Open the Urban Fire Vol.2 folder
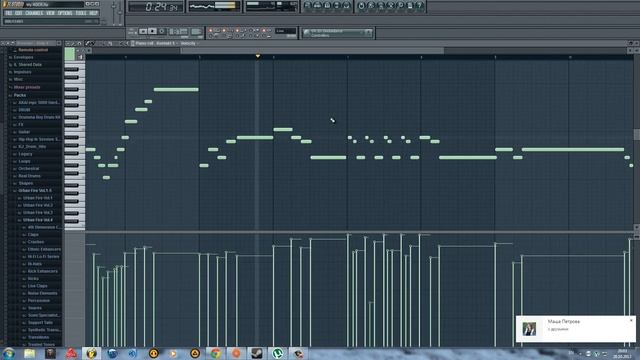Image resolution: width=640 pixels, height=360 pixels. click(38, 205)
